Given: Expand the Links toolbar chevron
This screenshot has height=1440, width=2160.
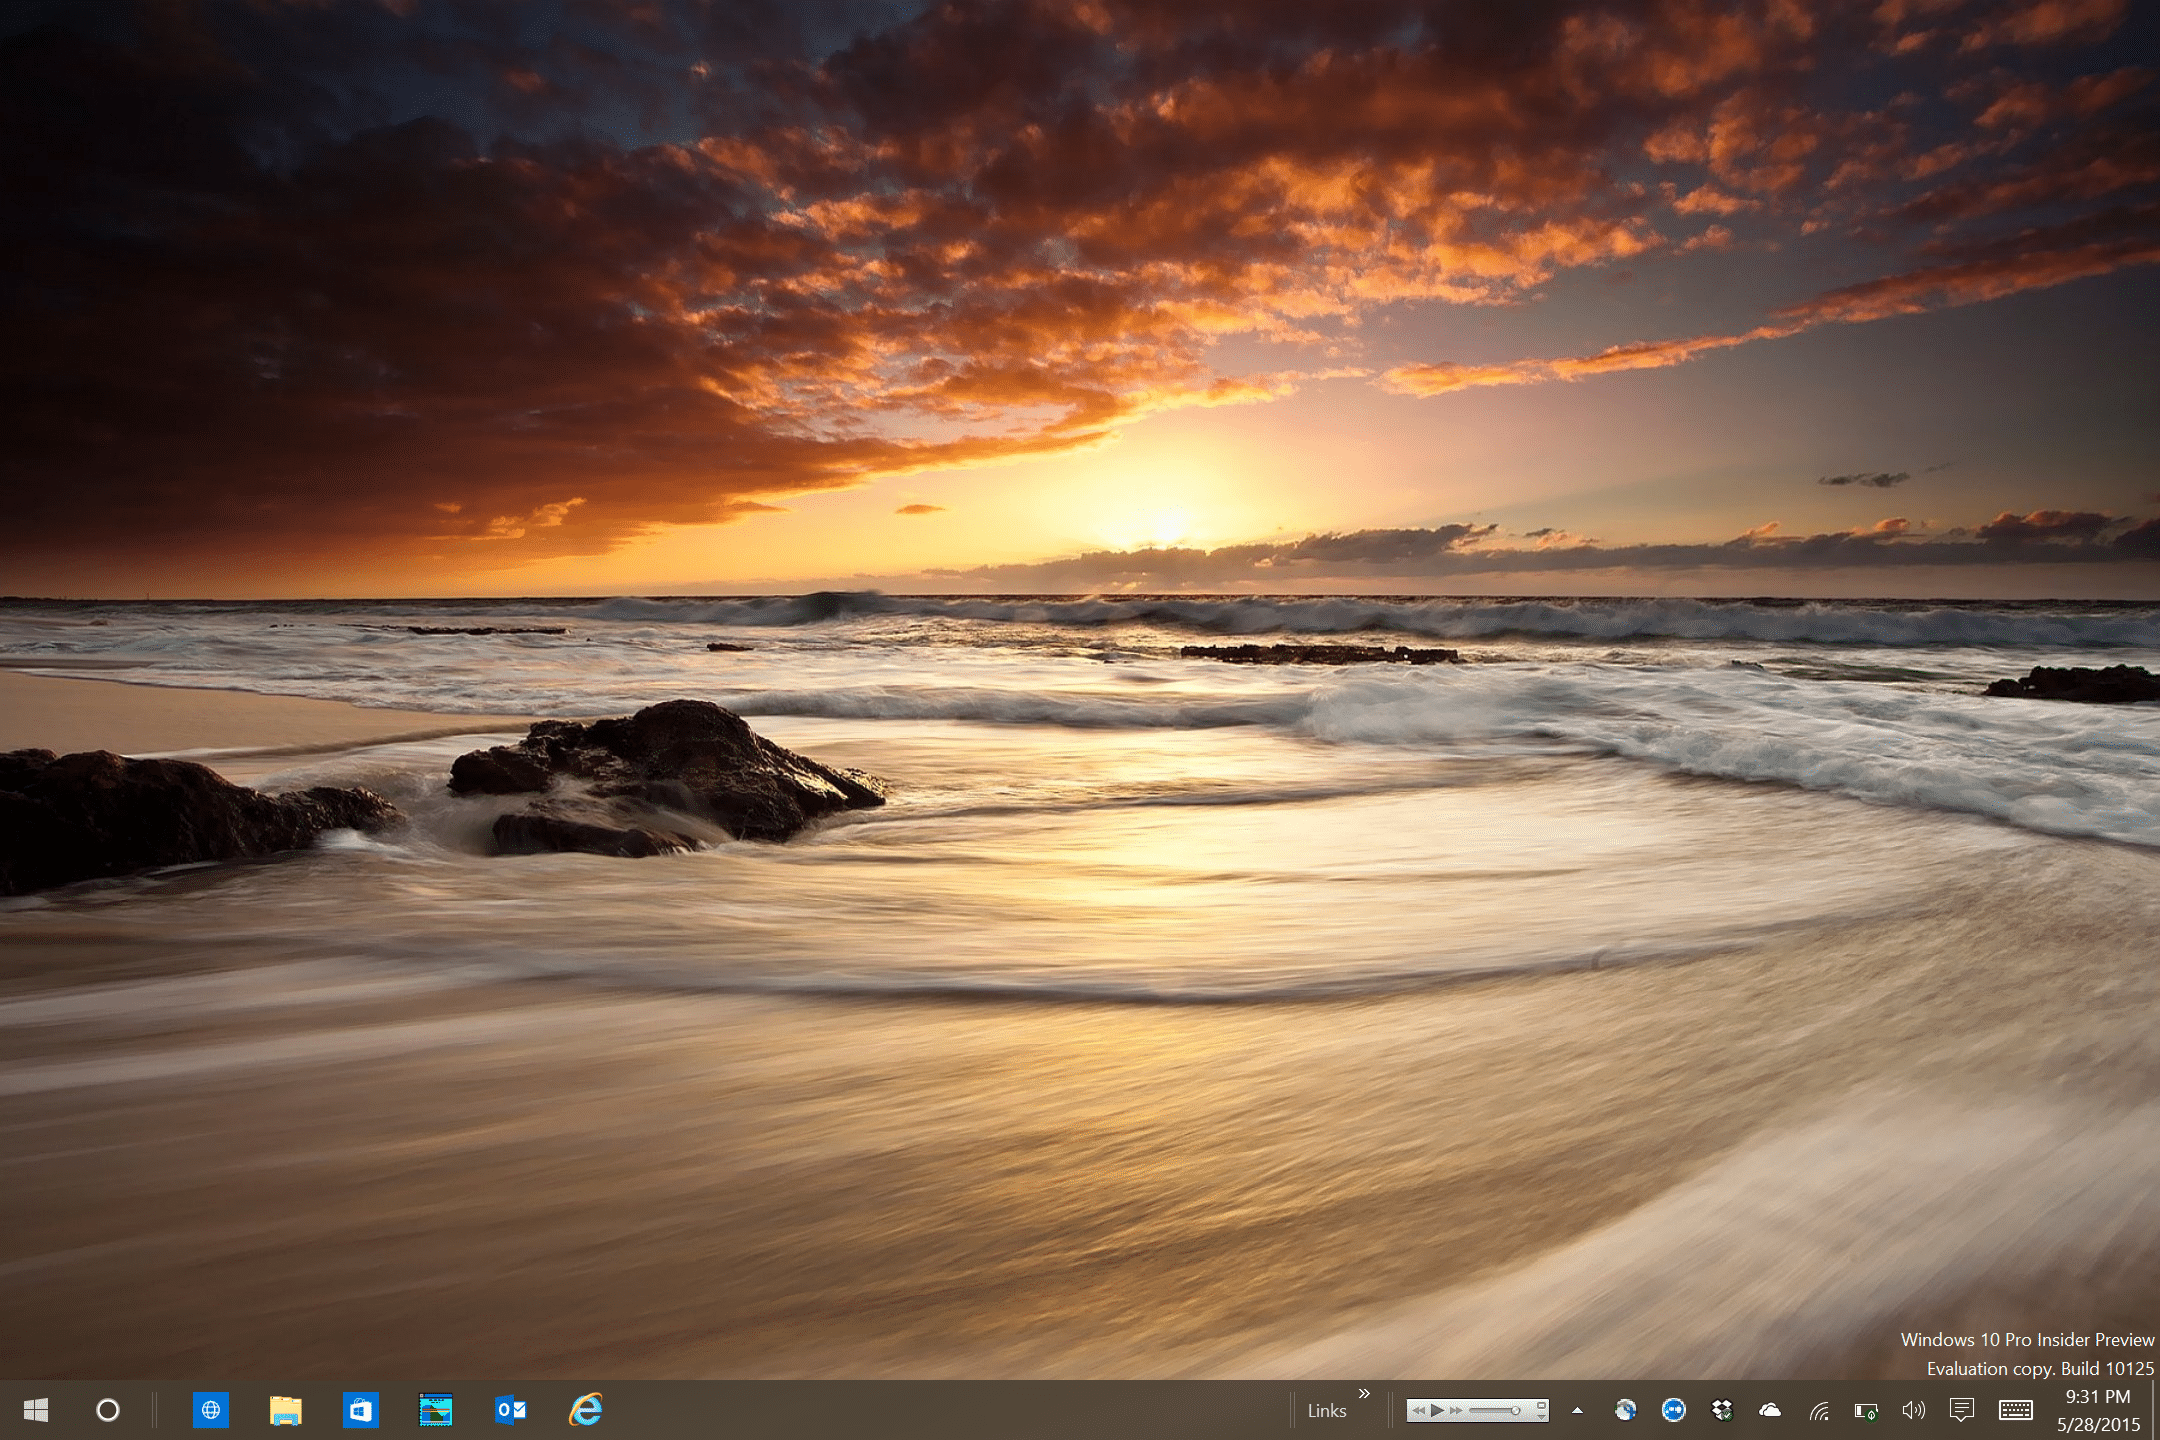Looking at the screenshot, I should point(1364,1394).
